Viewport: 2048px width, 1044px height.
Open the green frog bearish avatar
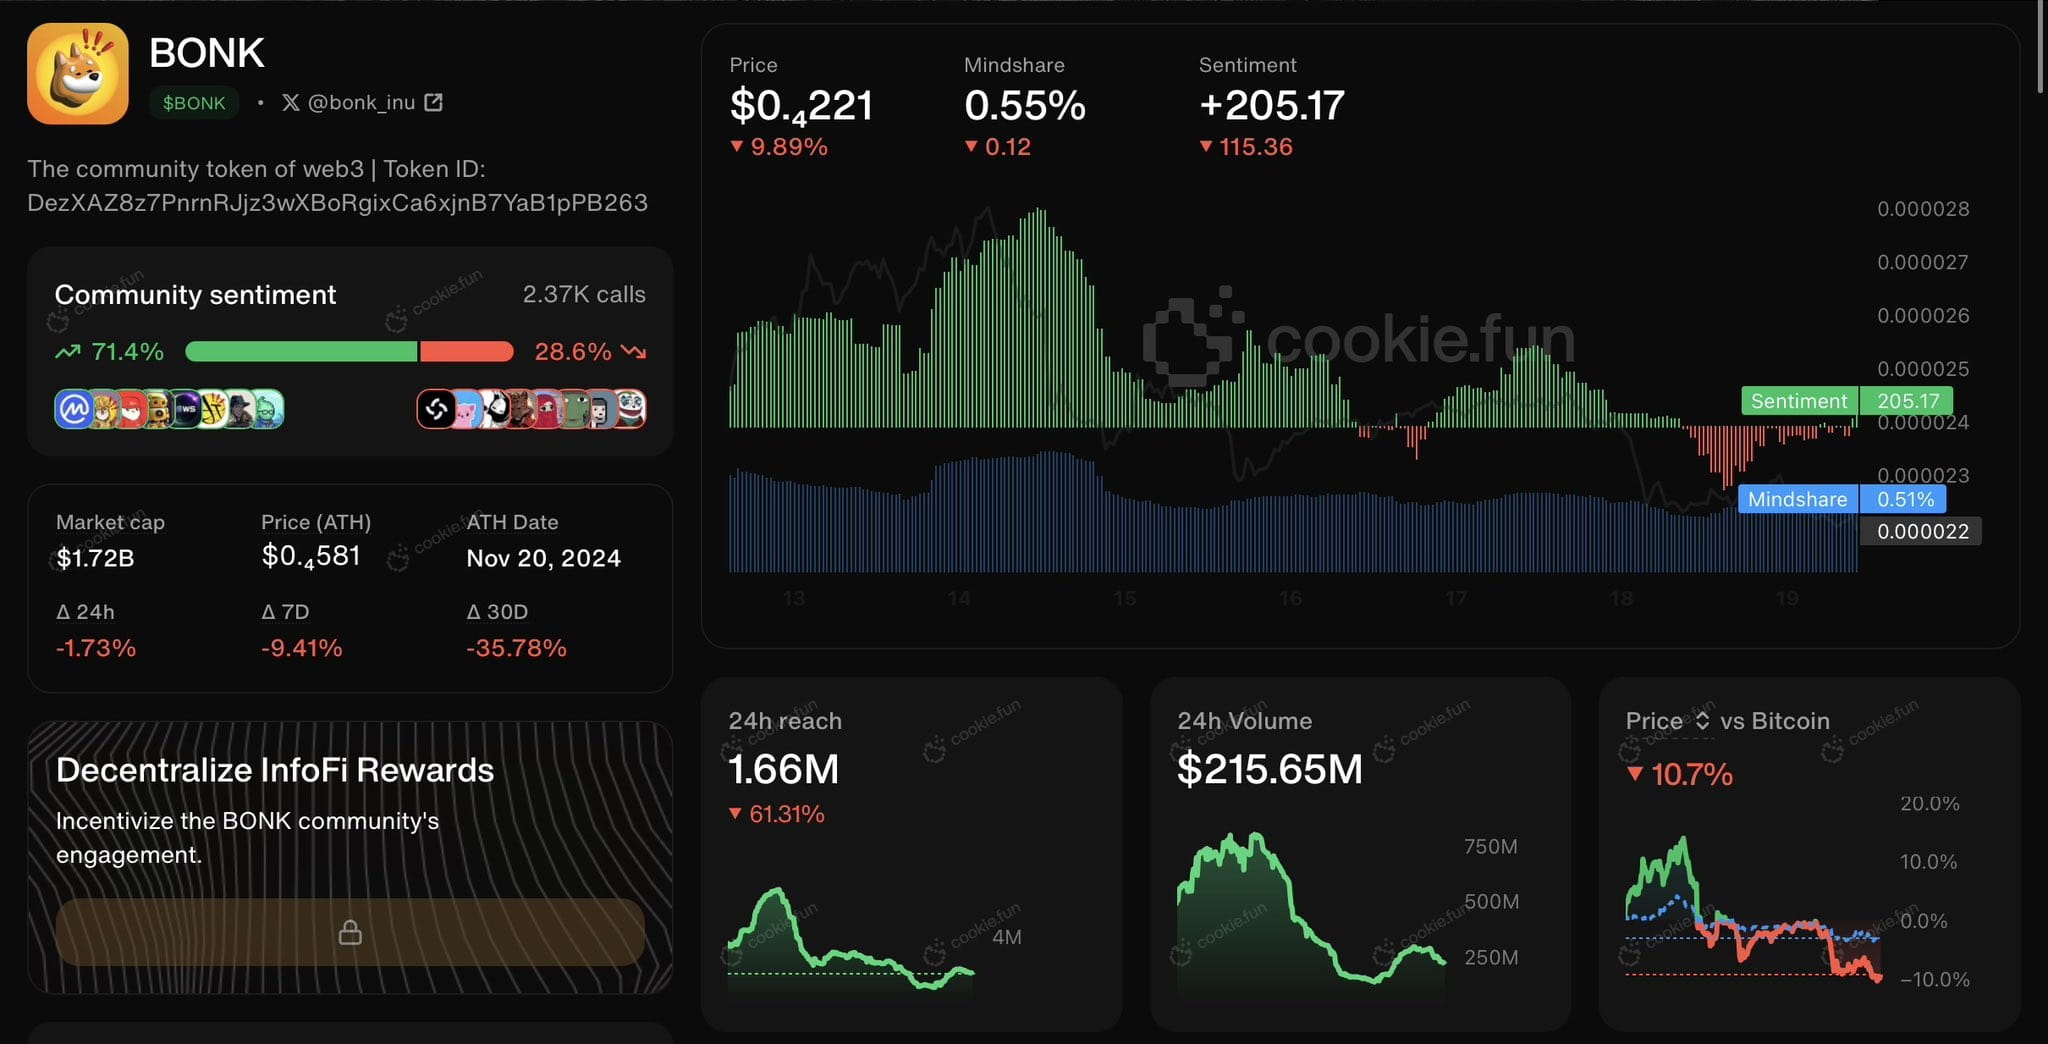(575, 409)
